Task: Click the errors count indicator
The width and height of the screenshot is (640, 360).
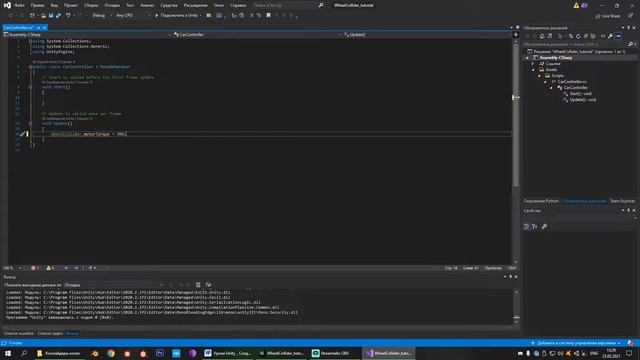Action: [34, 268]
